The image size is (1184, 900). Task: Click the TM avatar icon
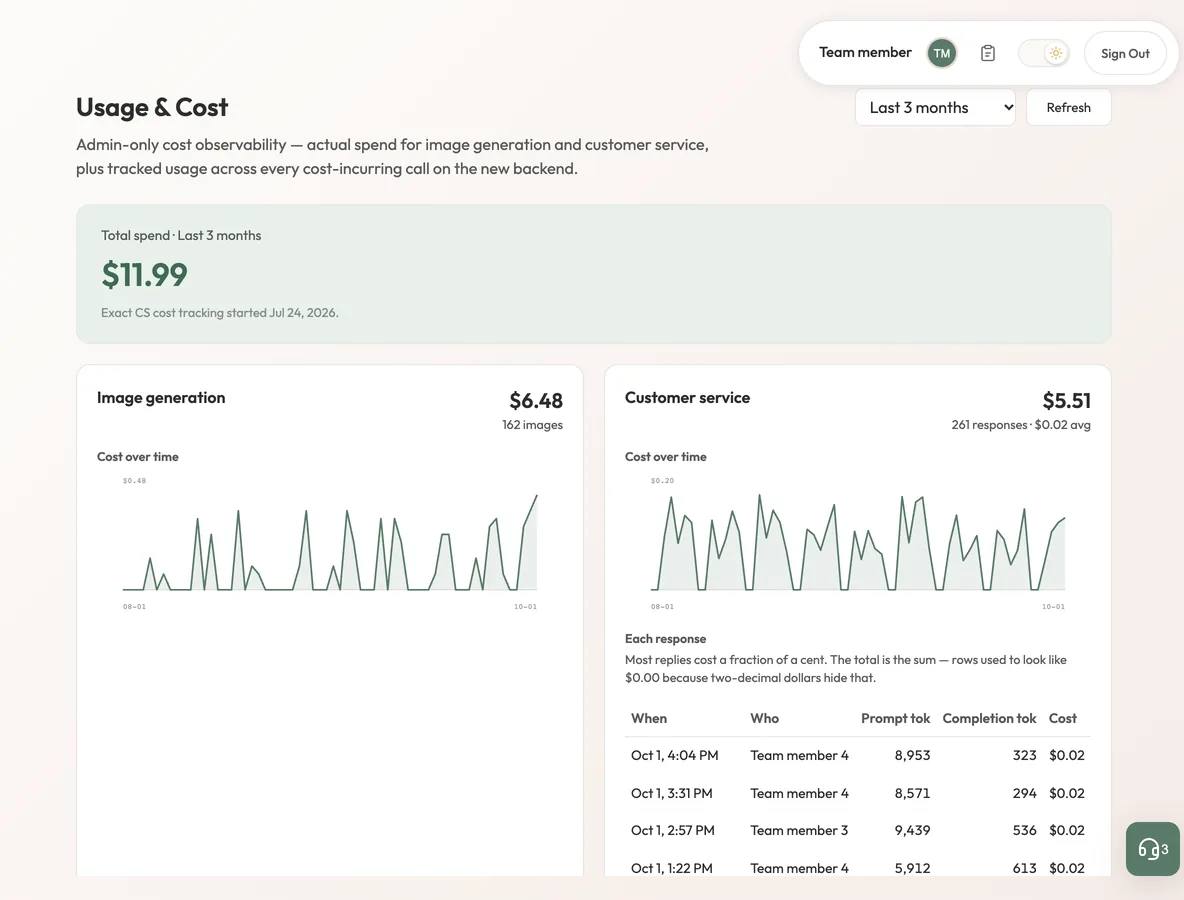click(942, 53)
